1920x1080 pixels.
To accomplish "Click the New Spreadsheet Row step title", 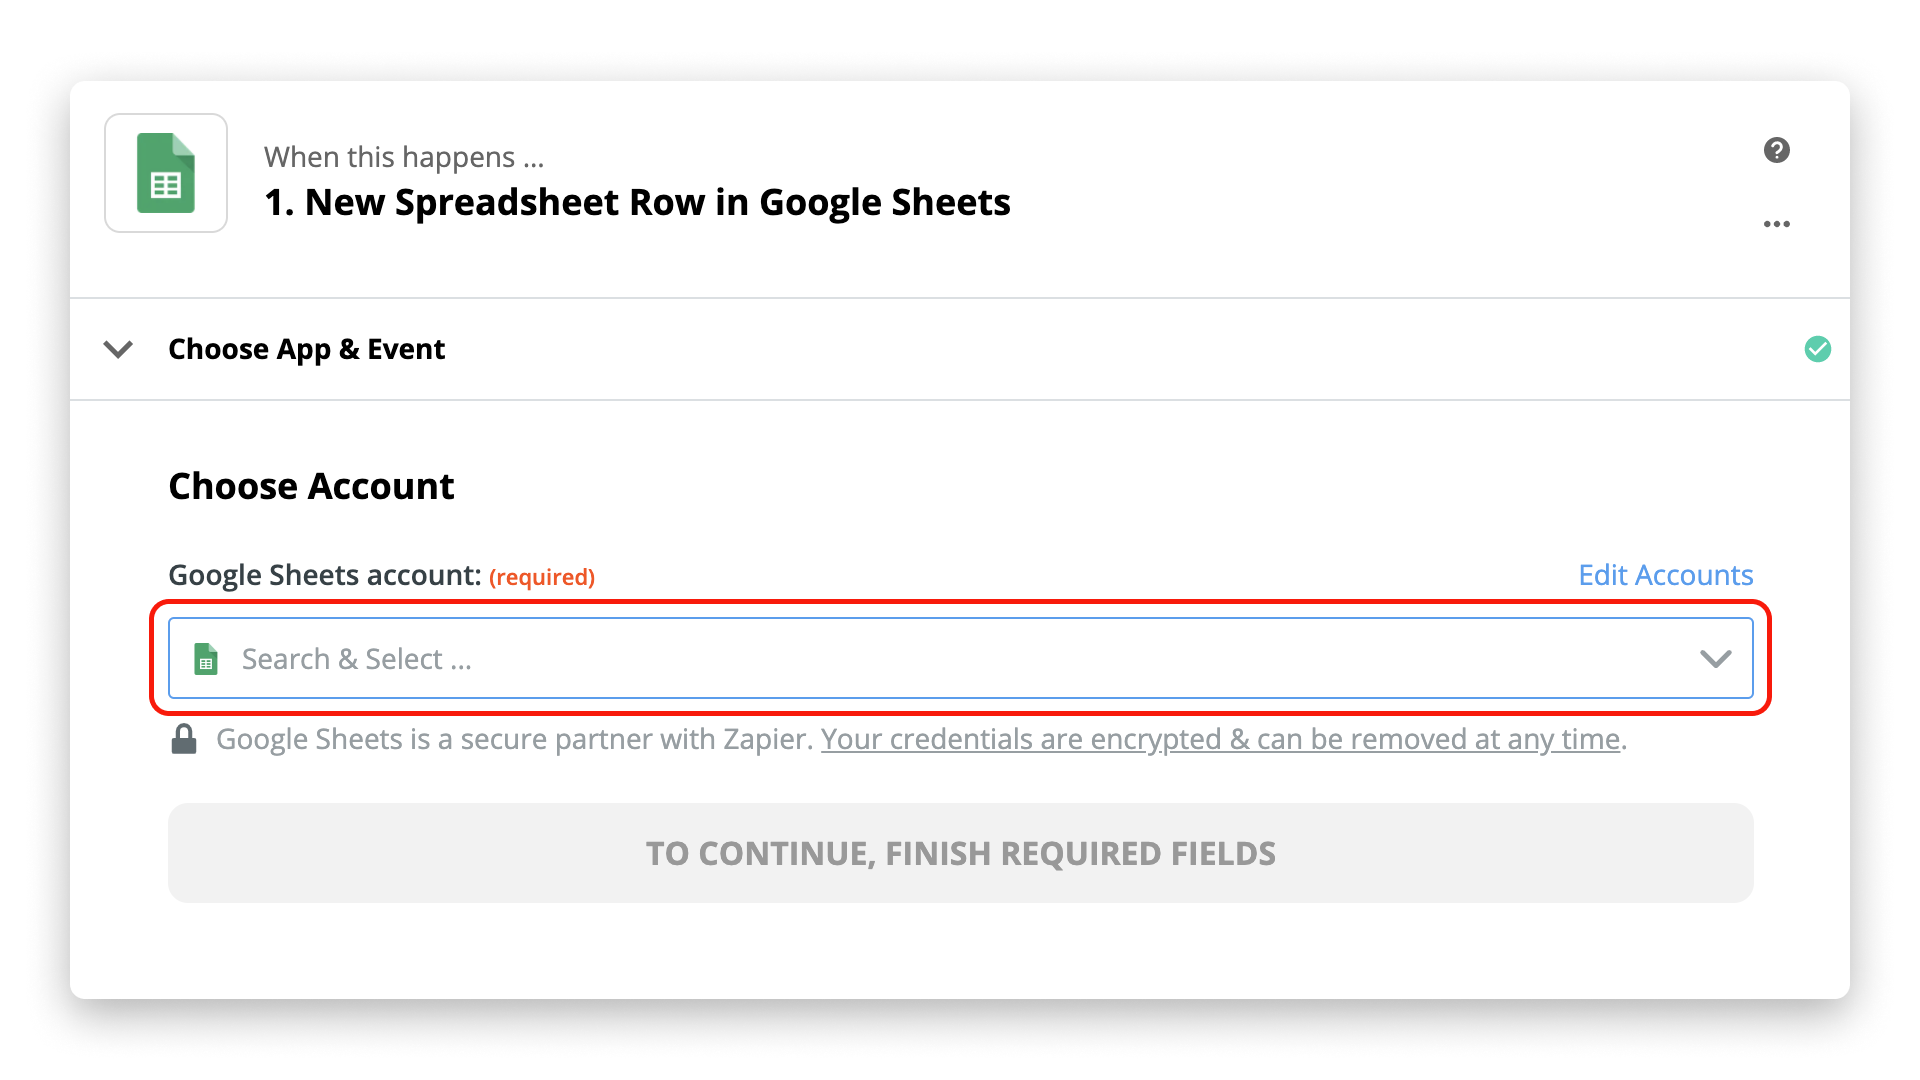I will 637,203.
